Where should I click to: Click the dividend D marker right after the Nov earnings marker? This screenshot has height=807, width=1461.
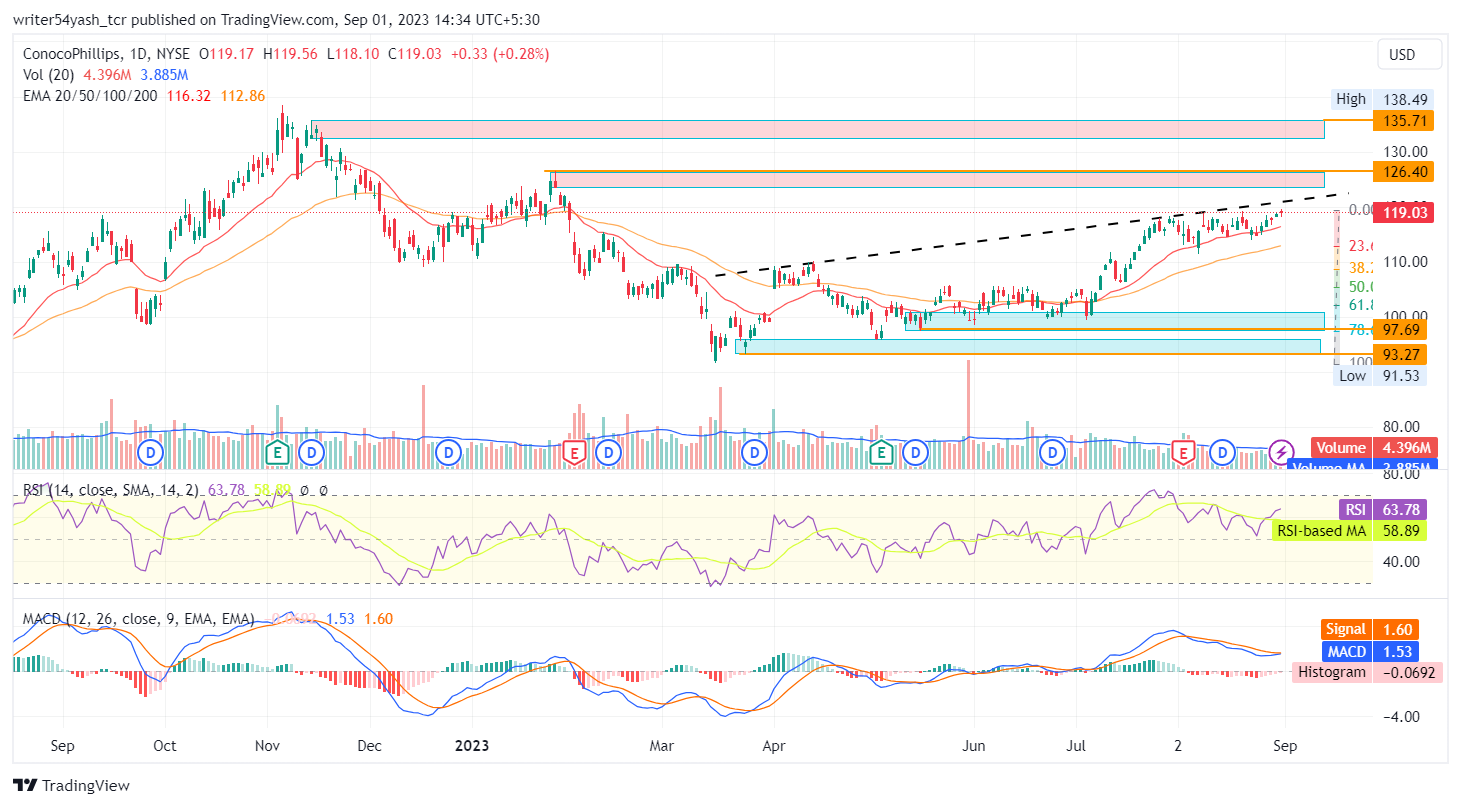(312, 453)
